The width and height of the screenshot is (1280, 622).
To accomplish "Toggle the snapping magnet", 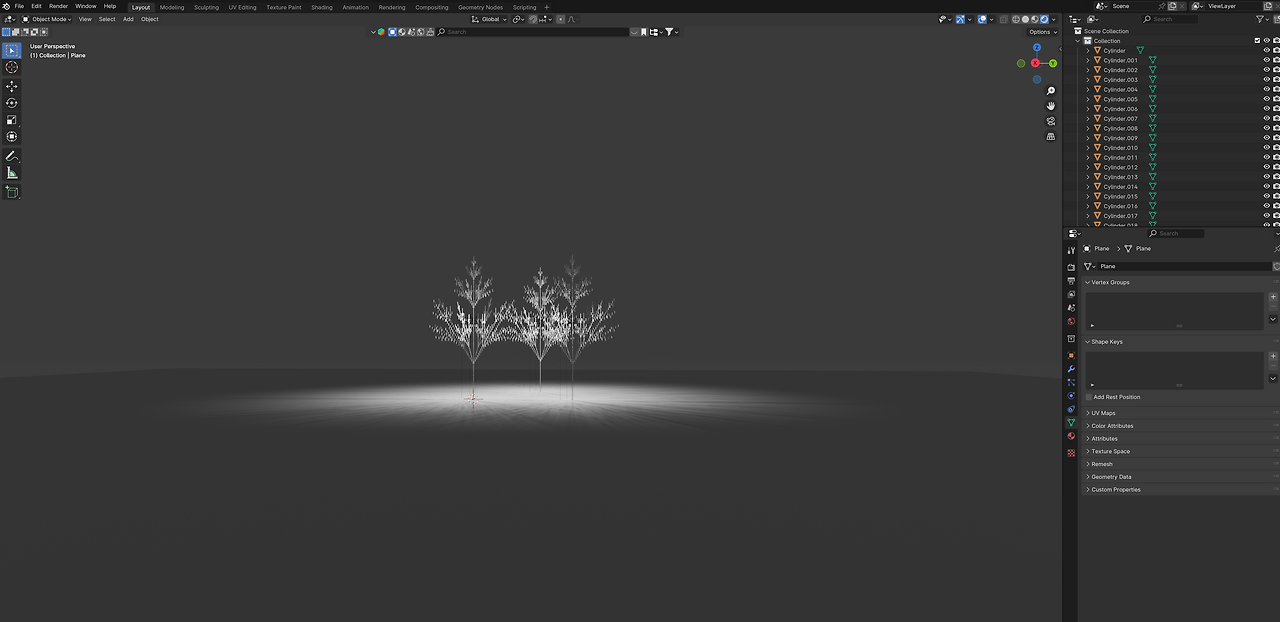I will (x=534, y=19).
